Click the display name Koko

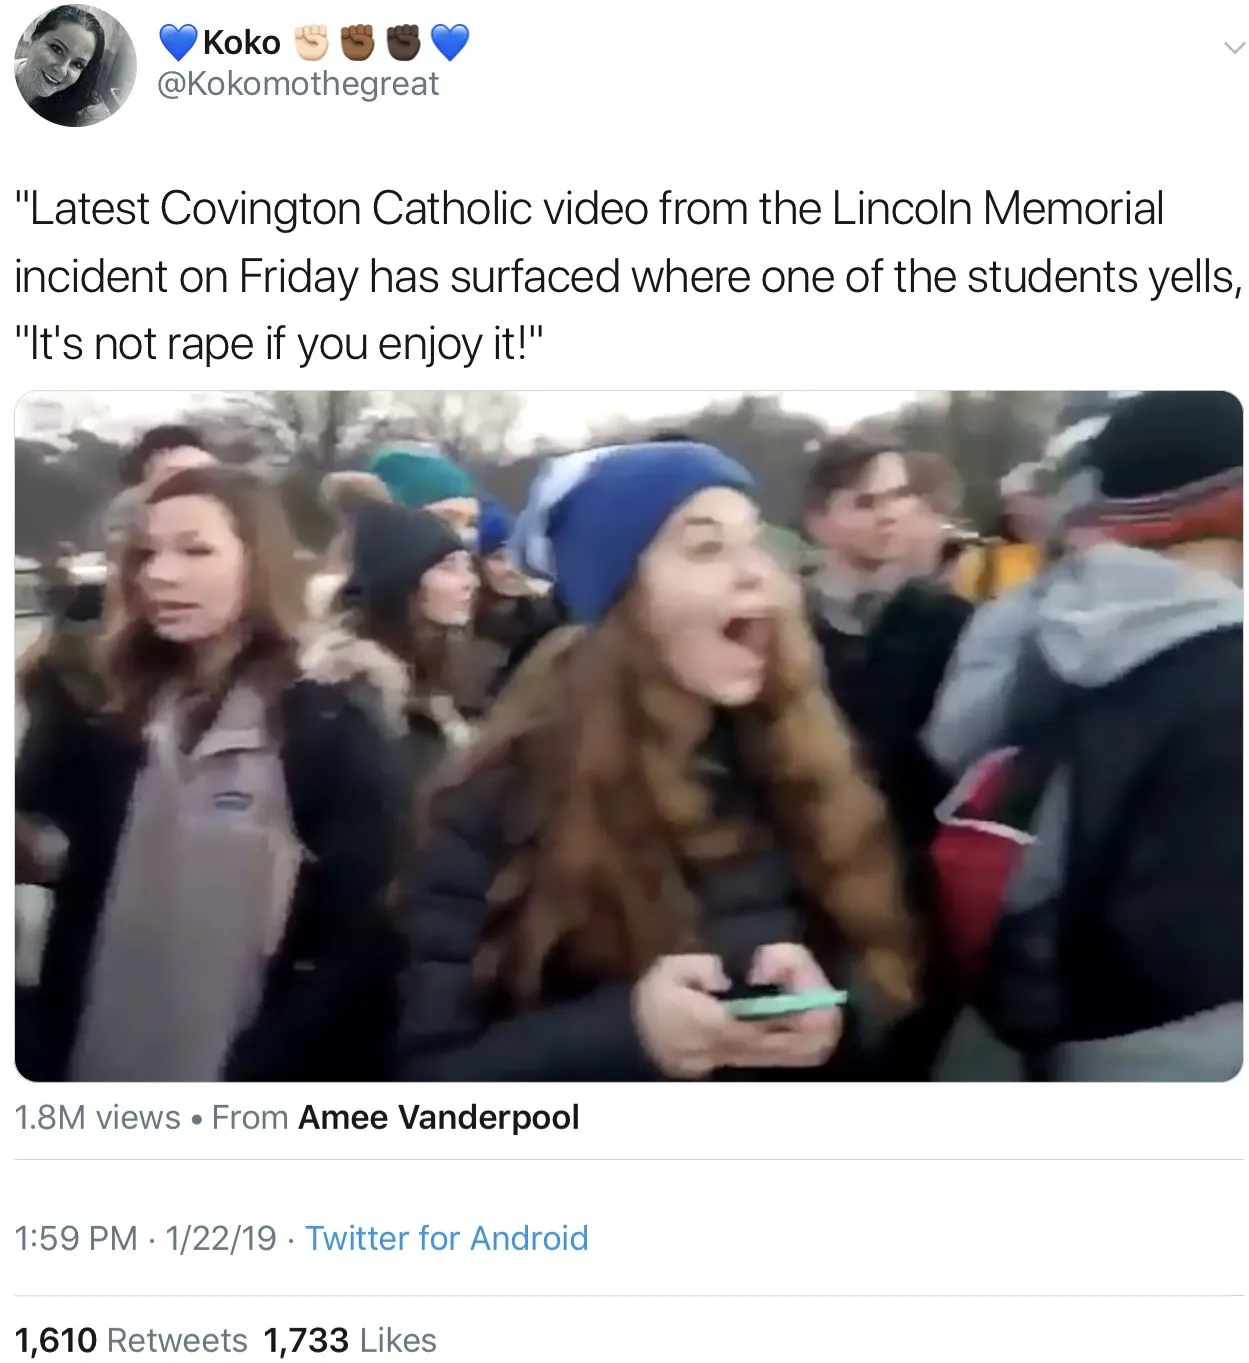pyautogui.click(x=241, y=42)
